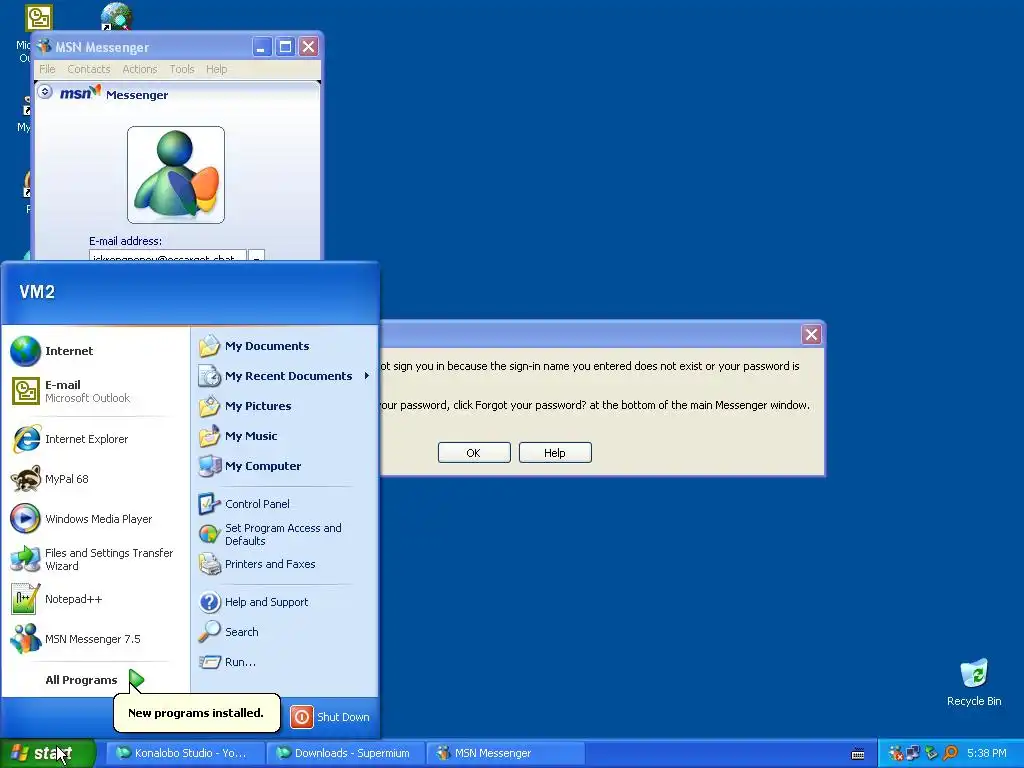Click the magnifier icon in system tray
The width and height of the screenshot is (1024, 768).
pyautogui.click(x=951, y=754)
